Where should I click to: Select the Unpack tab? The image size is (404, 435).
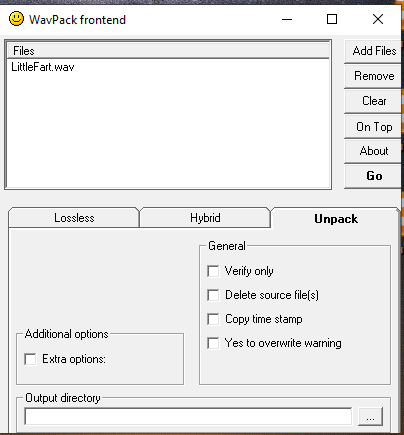[x=336, y=219]
